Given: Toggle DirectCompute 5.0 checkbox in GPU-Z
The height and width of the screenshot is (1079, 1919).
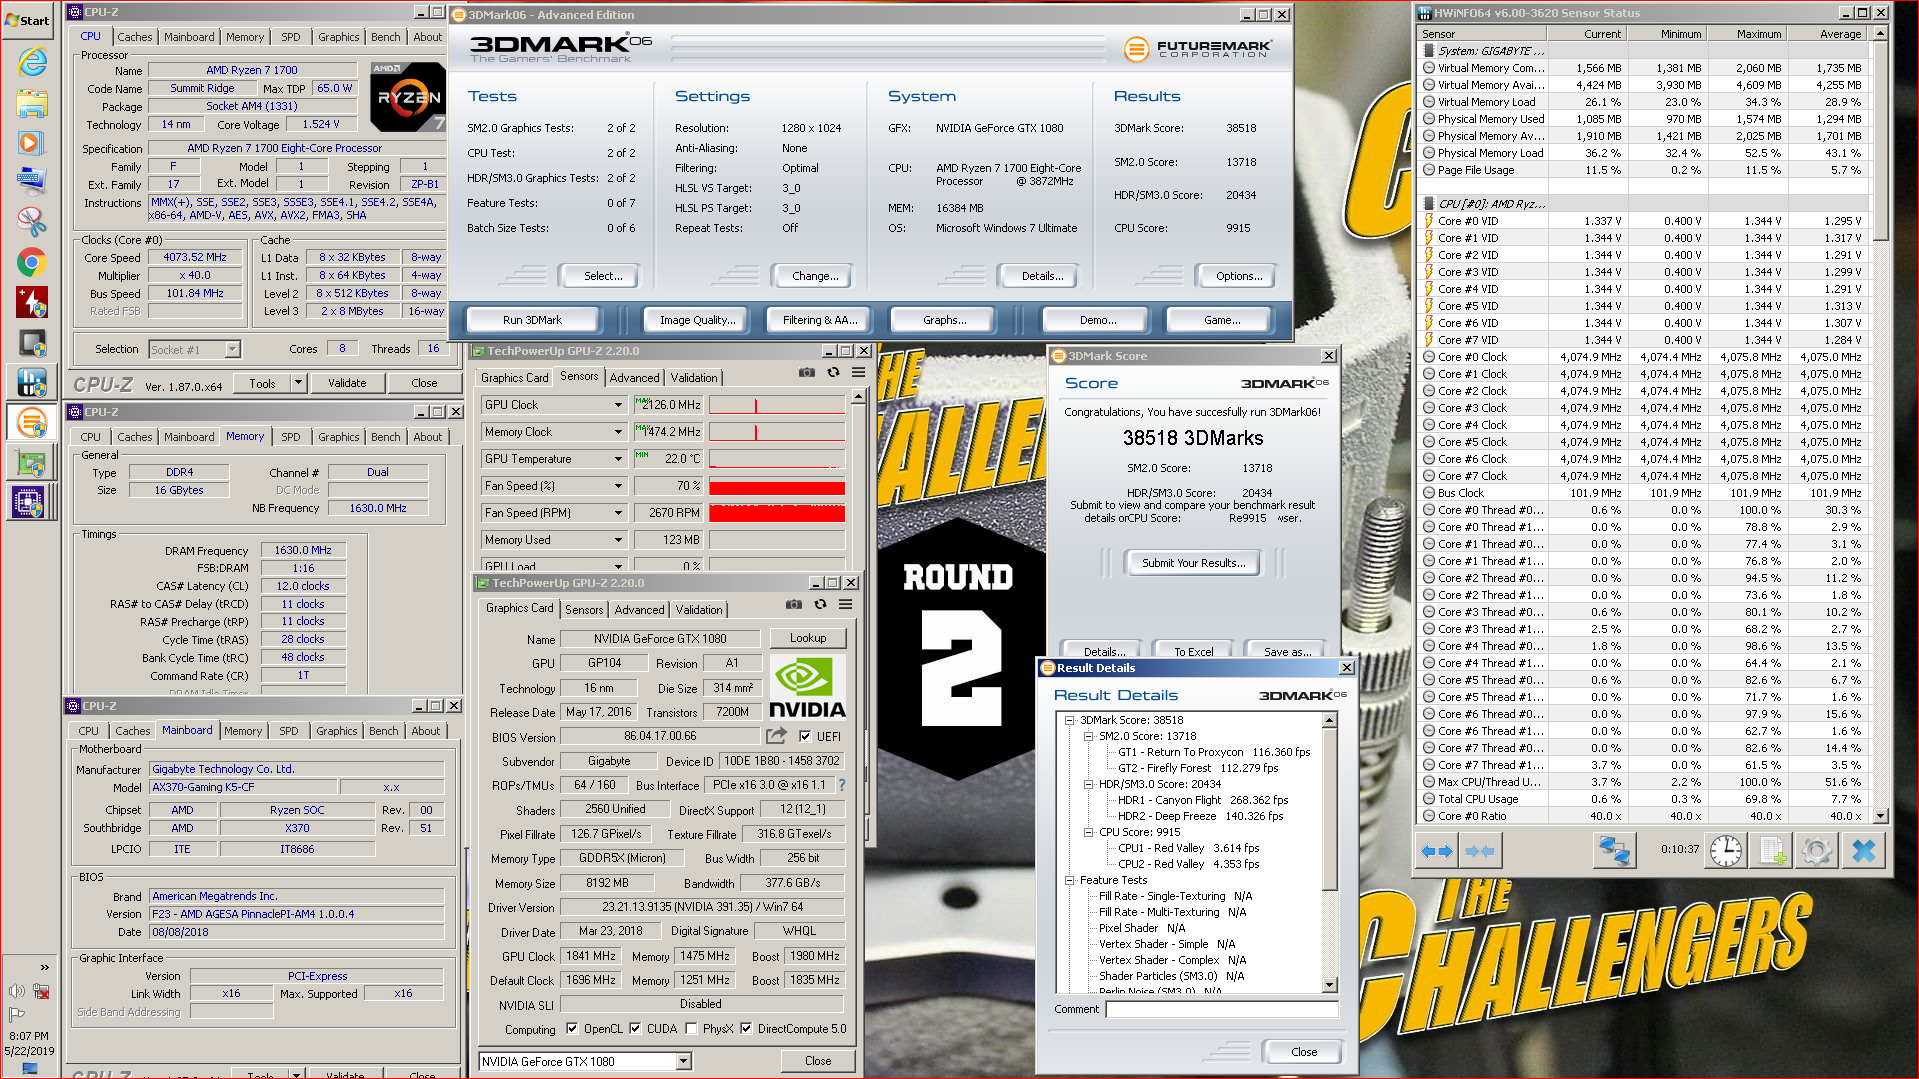Looking at the screenshot, I should (745, 1028).
